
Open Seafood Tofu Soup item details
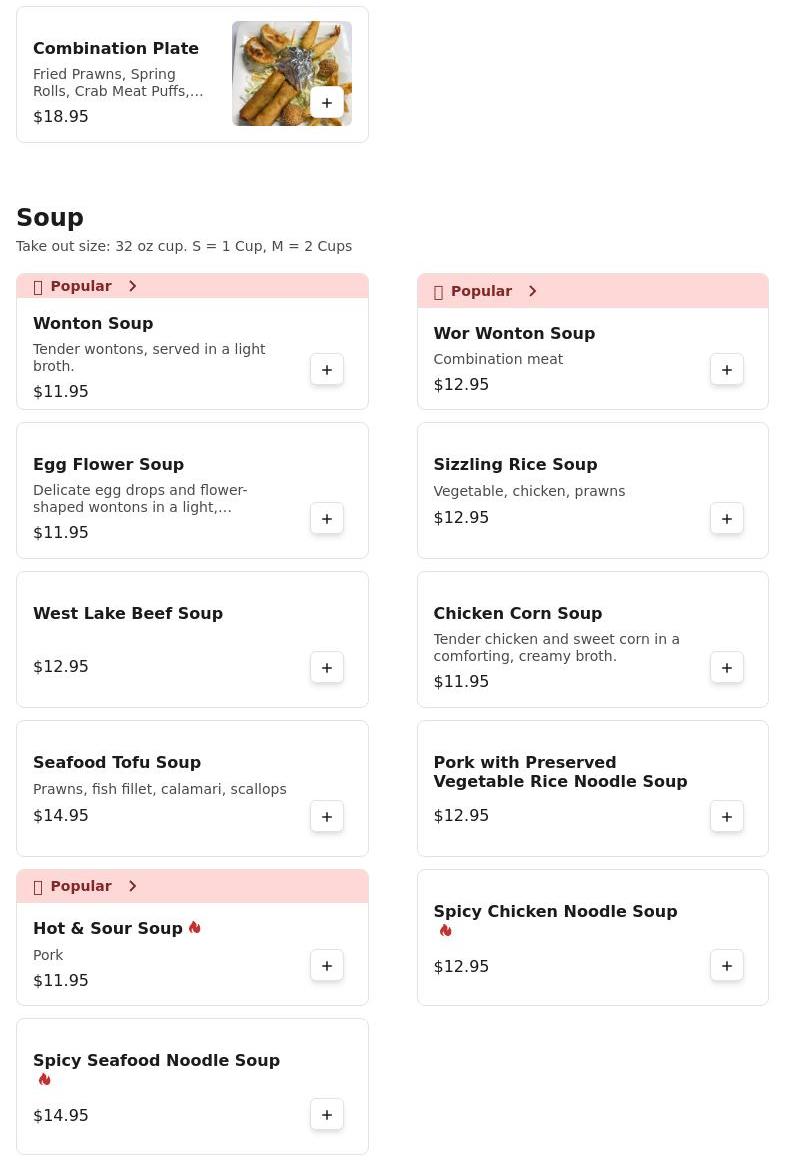(192, 788)
